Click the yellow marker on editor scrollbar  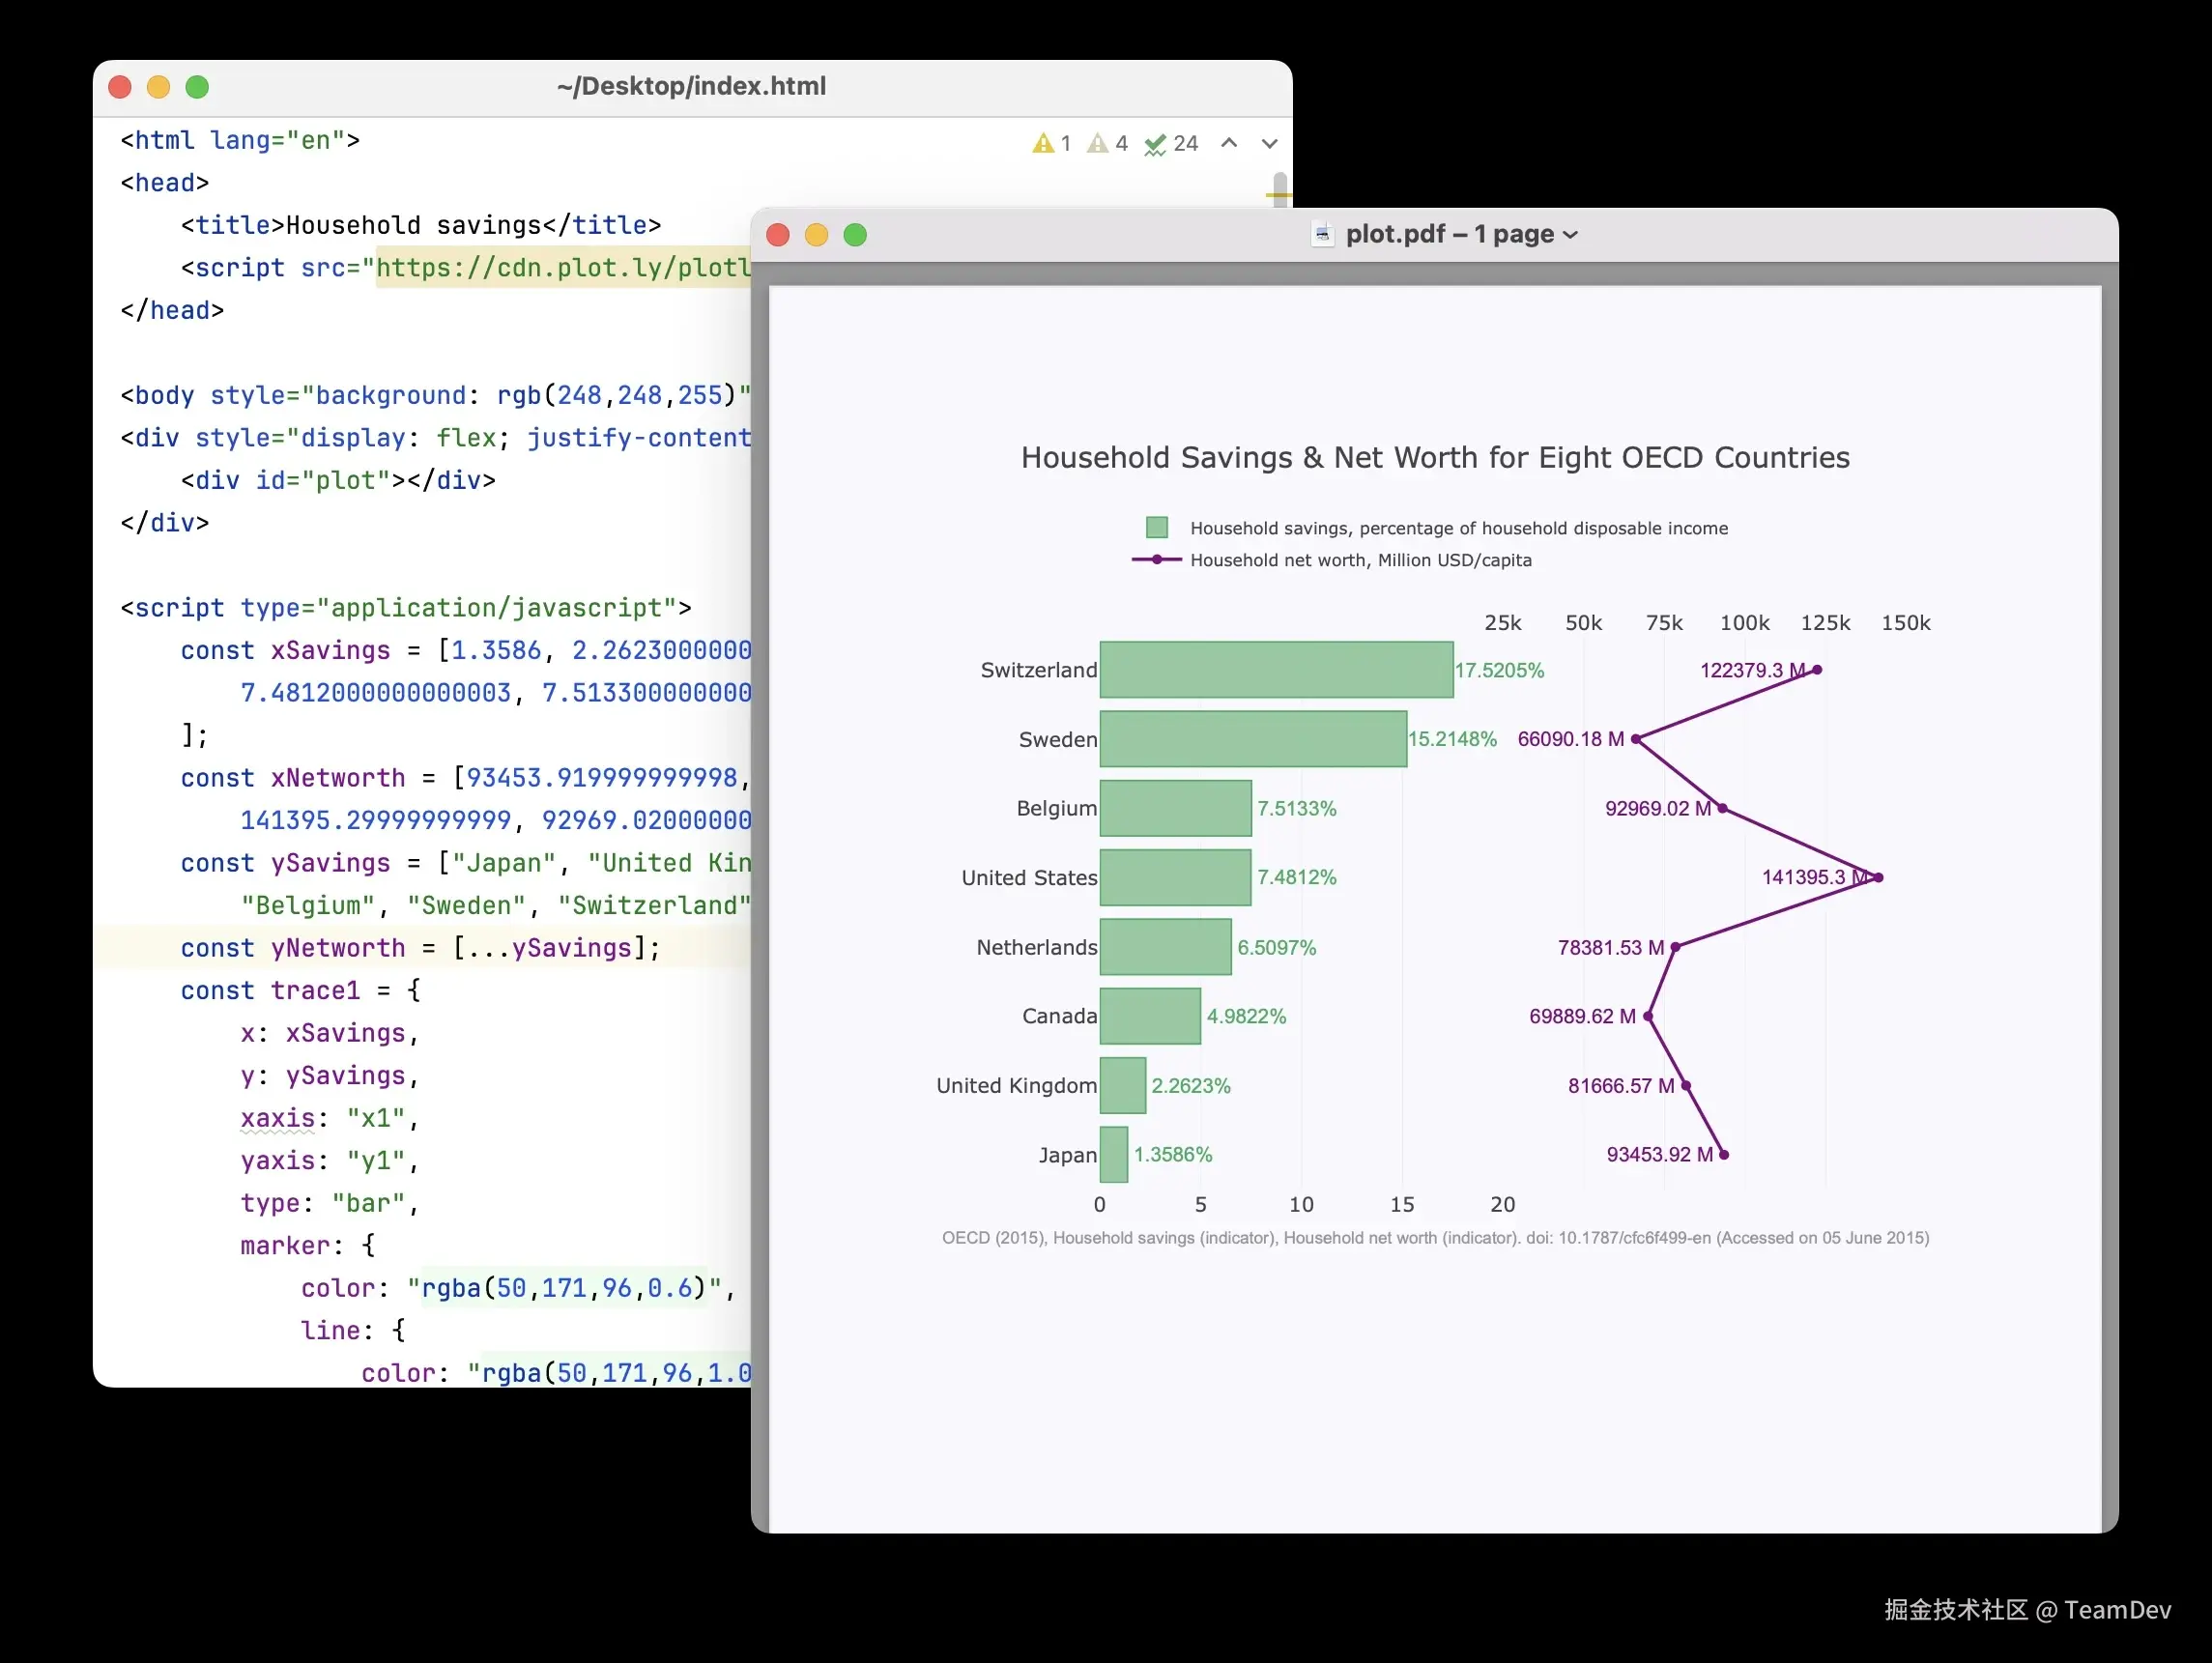tap(1278, 194)
